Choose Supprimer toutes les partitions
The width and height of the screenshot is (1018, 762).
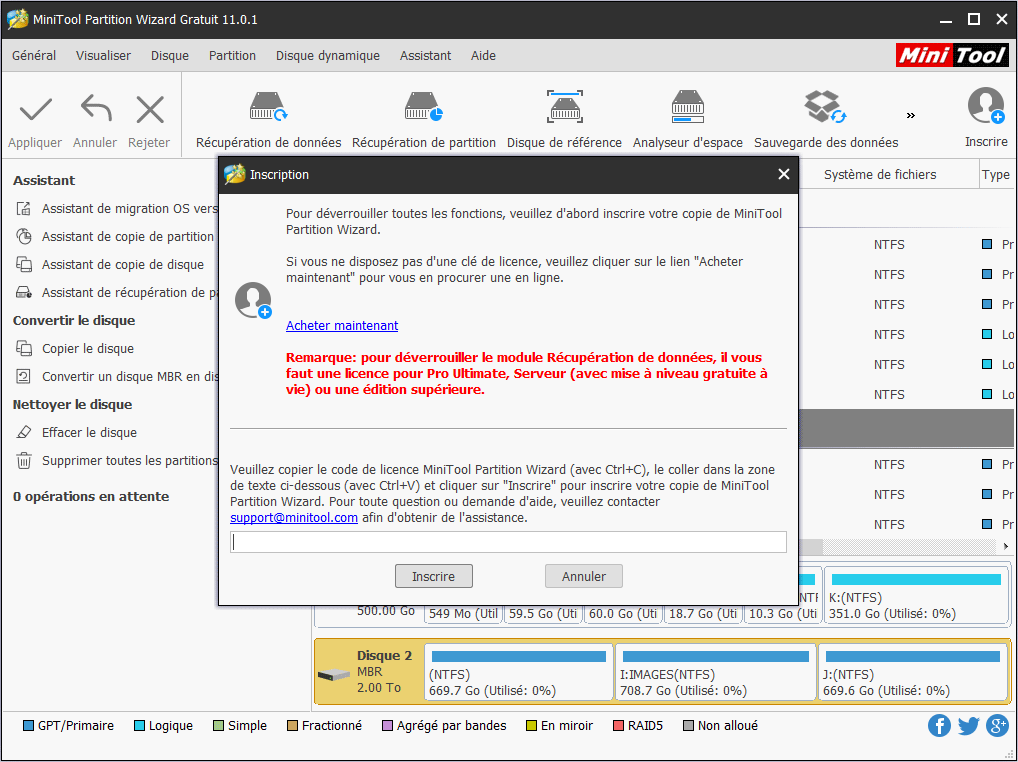coord(116,460)
